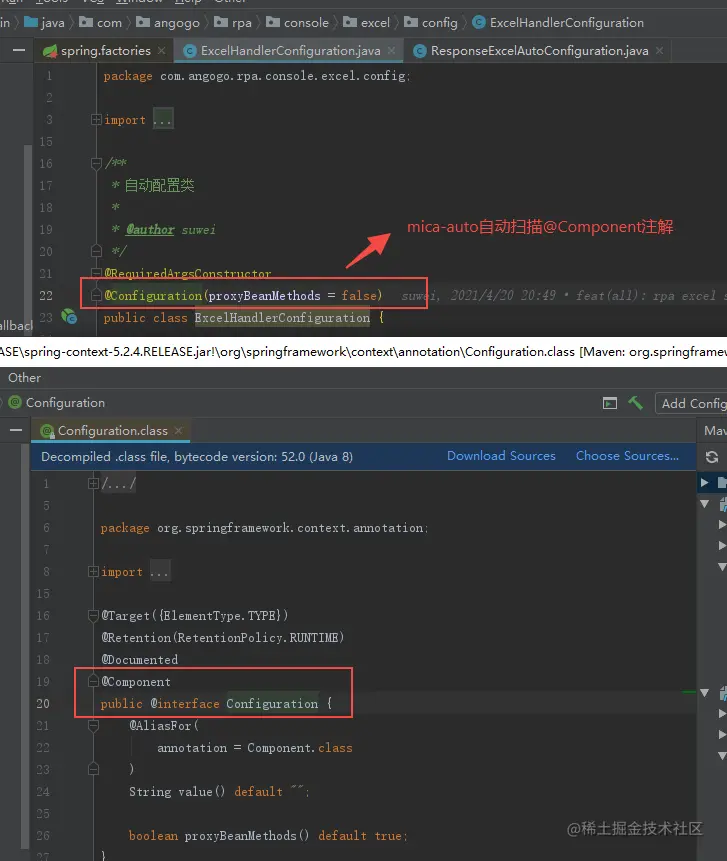Click the @author Javadoc tag
727x861 pixels.
[150, 229]
